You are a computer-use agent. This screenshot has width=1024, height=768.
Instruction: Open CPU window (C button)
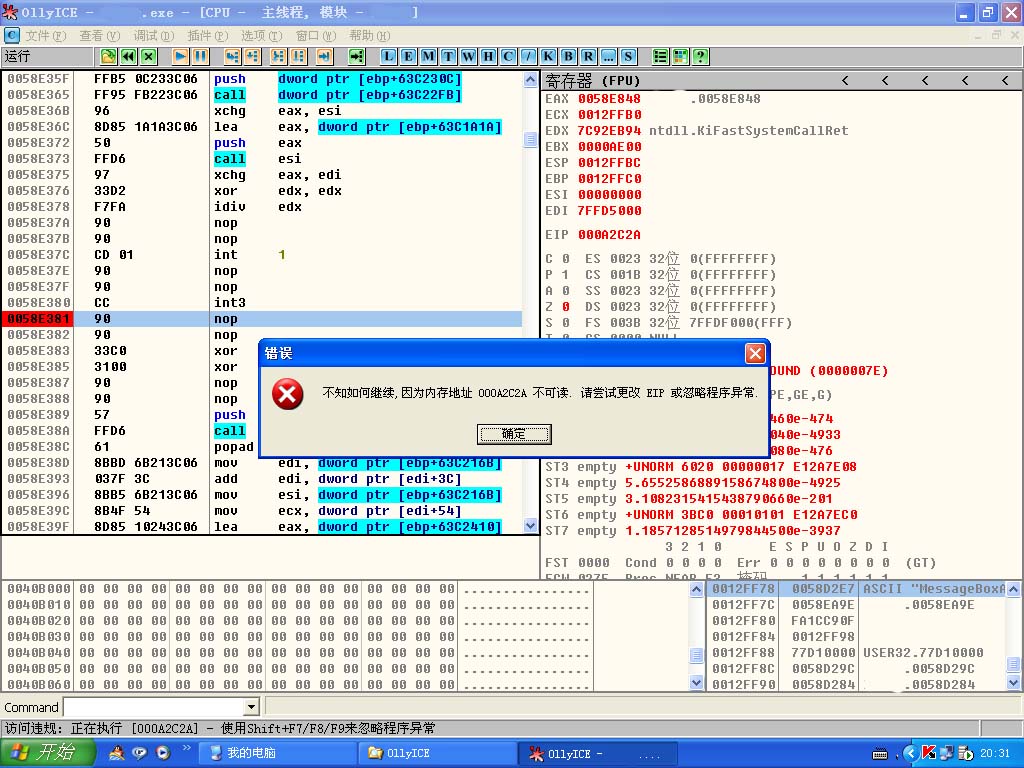[x=509, y=57]
